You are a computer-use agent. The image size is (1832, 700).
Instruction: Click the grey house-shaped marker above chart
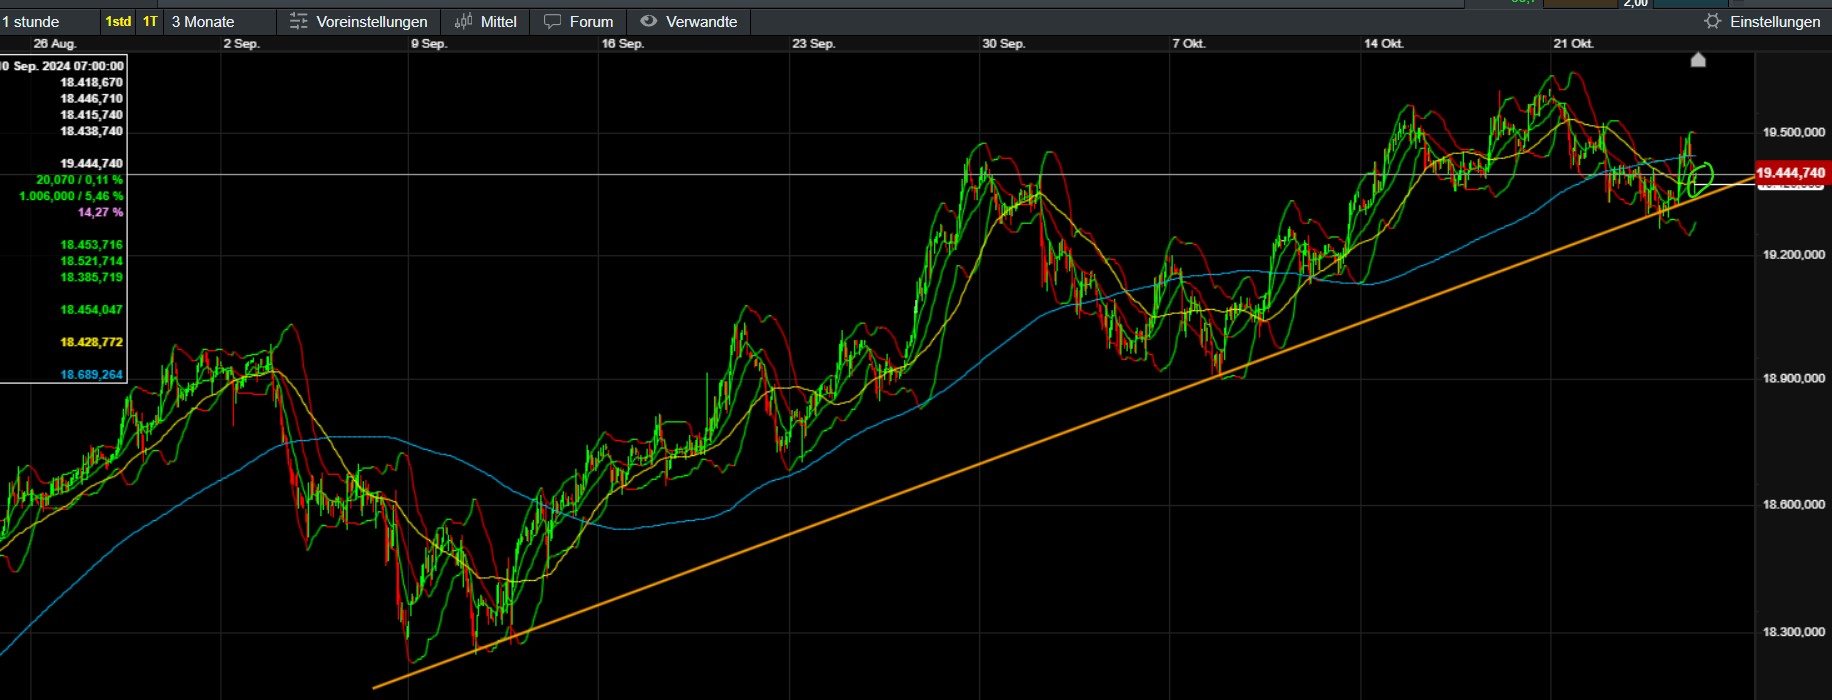(1698, 60)
